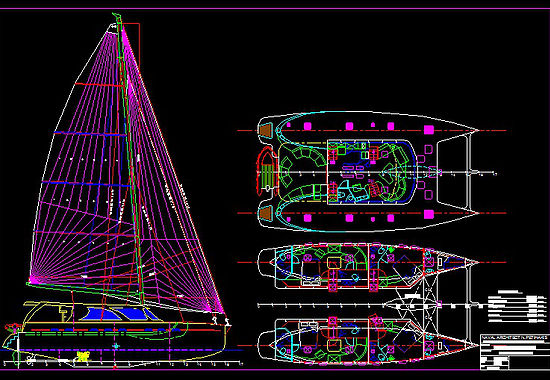
Task: Select the lower brown stern step block
Action: 266,213
